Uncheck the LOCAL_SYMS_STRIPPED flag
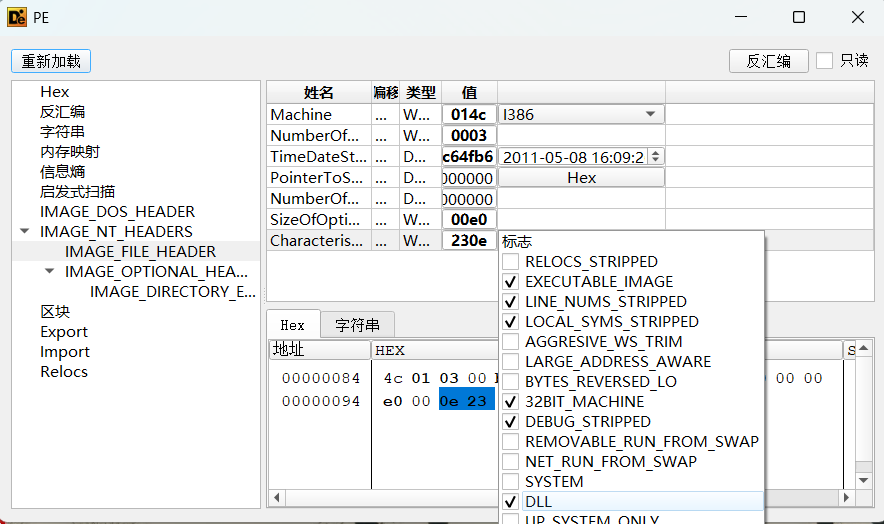 pyautogui.click(x=511, y=322)
